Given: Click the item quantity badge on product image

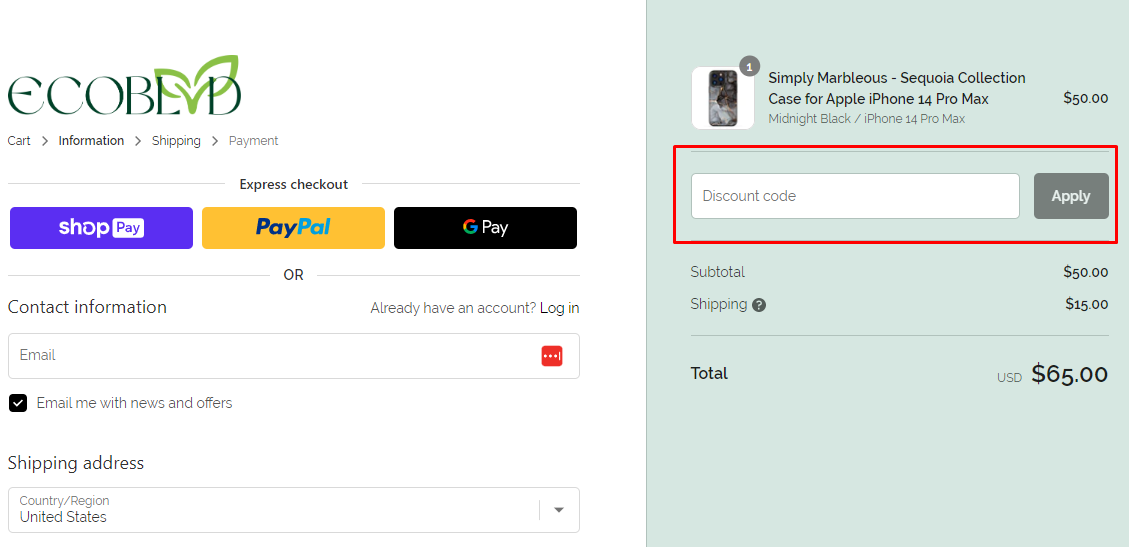Looking at the screenshot, I should pyautogui.click(x=750, y=66).
